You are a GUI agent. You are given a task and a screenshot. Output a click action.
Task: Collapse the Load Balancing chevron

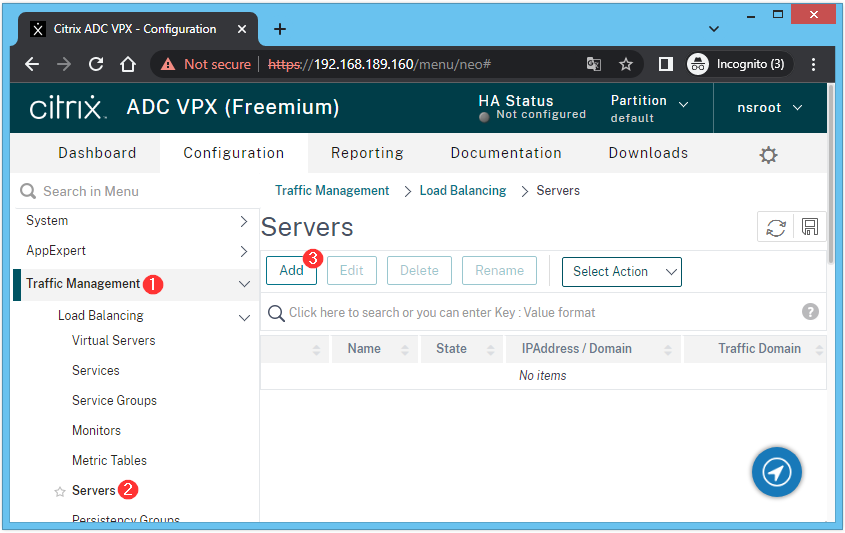click(x=244, y=317)
